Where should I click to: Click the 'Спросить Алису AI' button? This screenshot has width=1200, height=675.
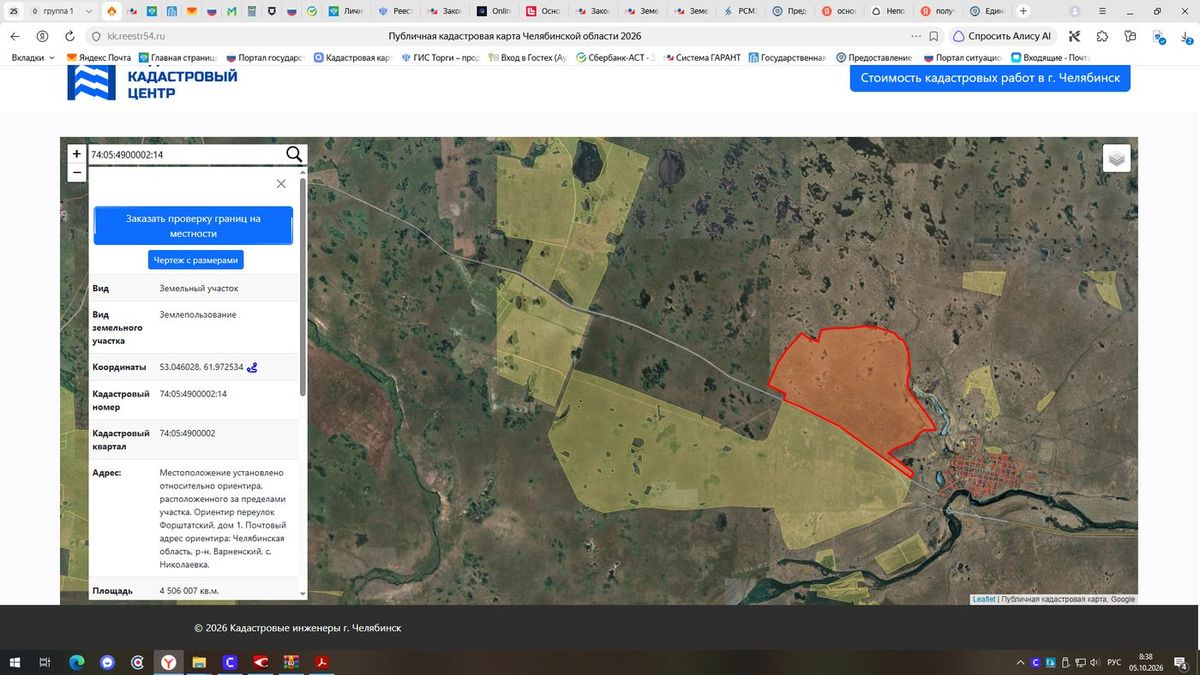1002,36
